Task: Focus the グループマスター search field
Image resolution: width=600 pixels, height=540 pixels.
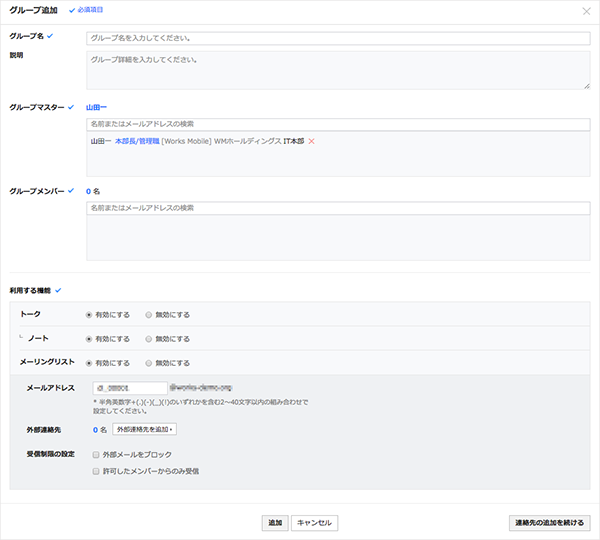Action: click(338, 124)
